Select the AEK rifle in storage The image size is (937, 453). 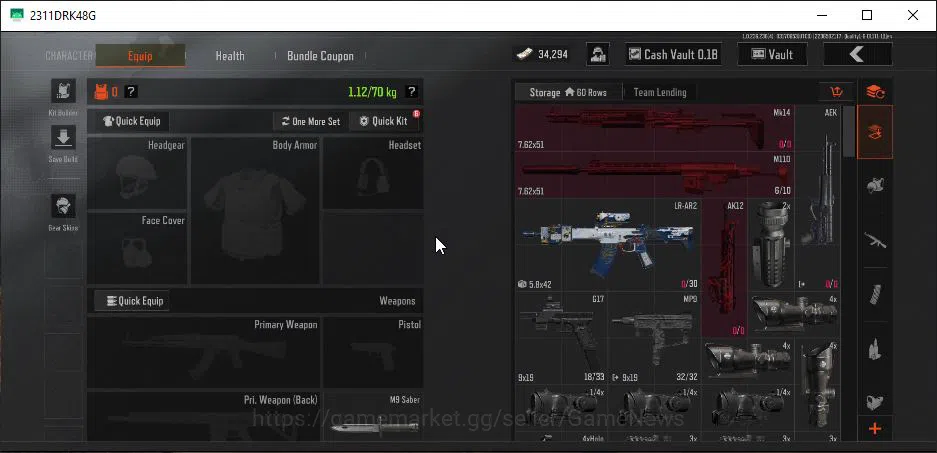click(818, 198)
